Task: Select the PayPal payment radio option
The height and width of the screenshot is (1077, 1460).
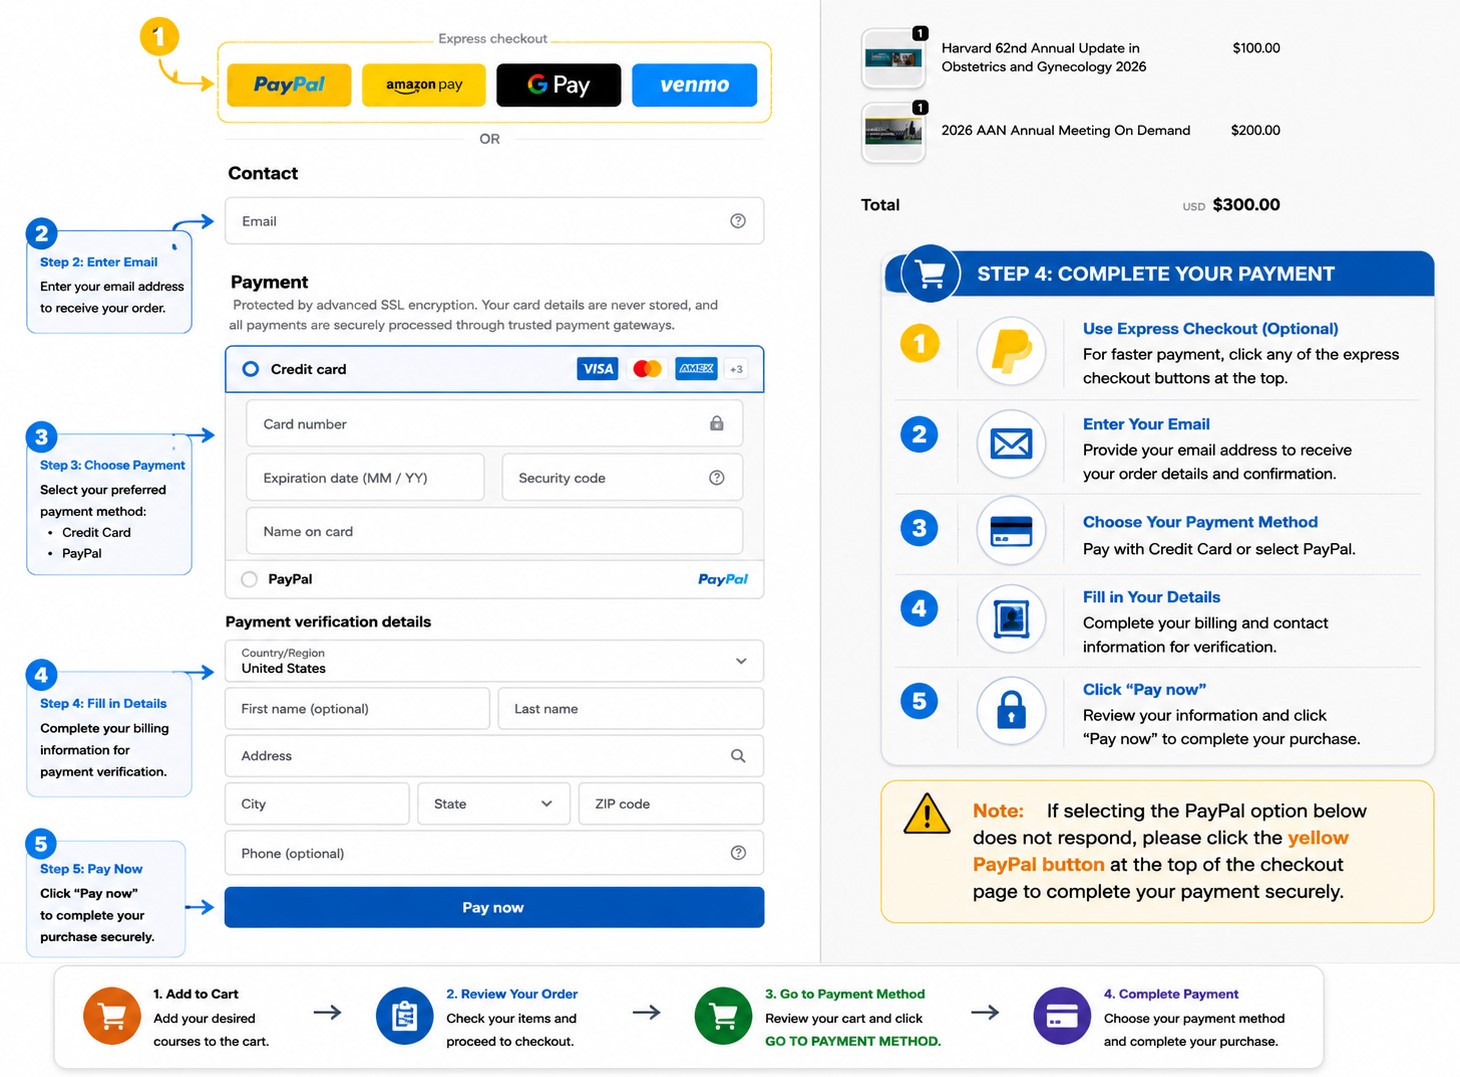Action: click(x=249, y=579)
